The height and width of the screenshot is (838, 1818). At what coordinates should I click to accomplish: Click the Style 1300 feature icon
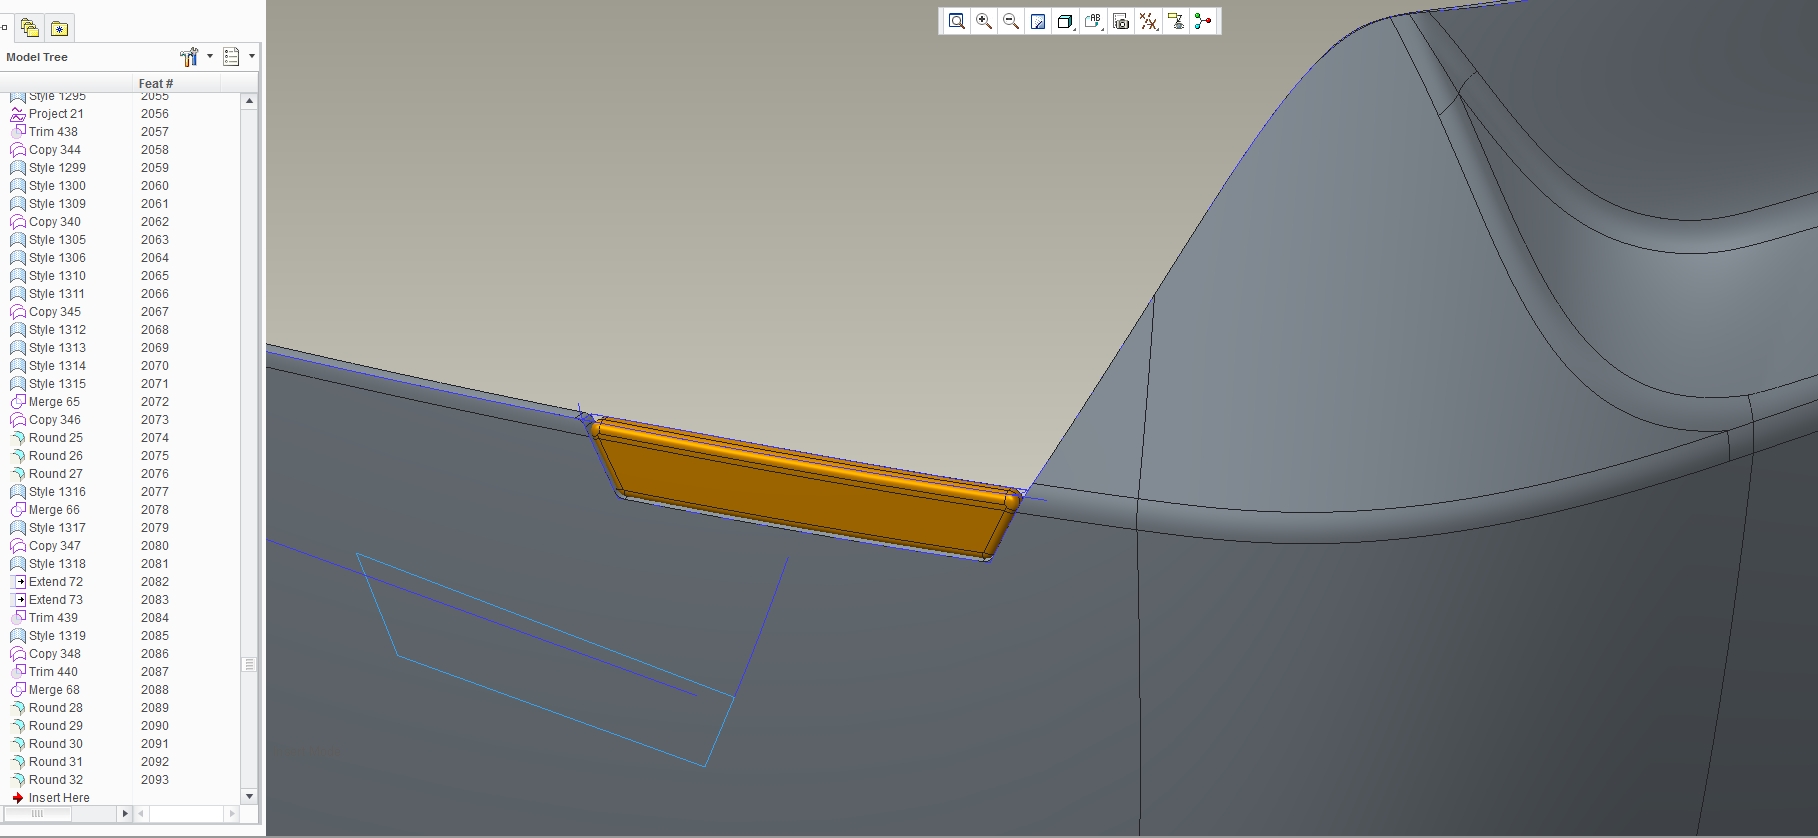click(18, 186)
